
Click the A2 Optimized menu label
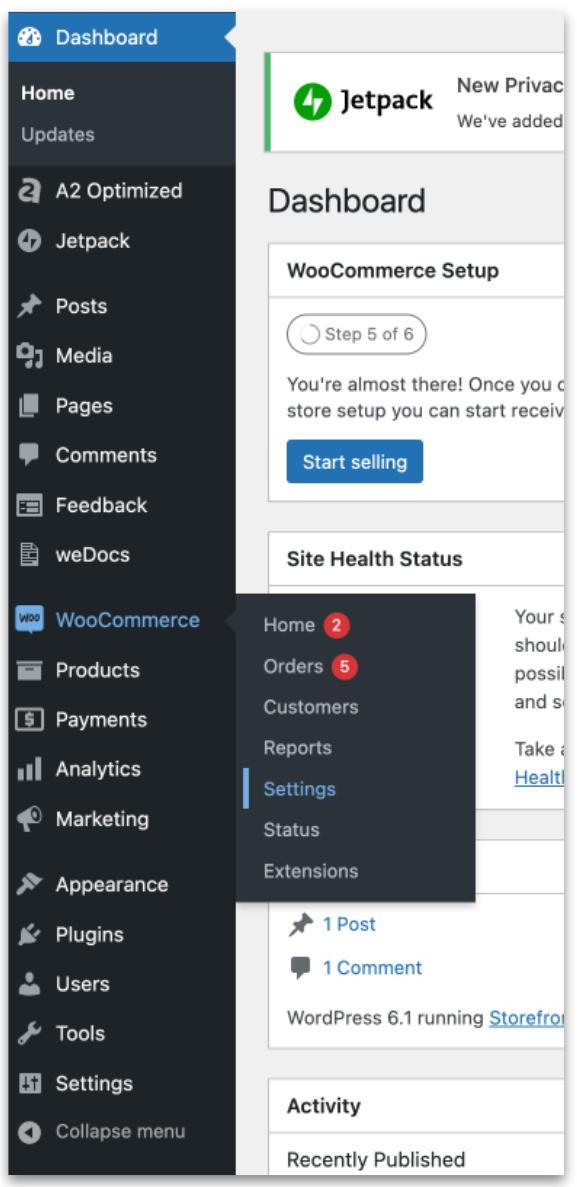pos(119,191)
